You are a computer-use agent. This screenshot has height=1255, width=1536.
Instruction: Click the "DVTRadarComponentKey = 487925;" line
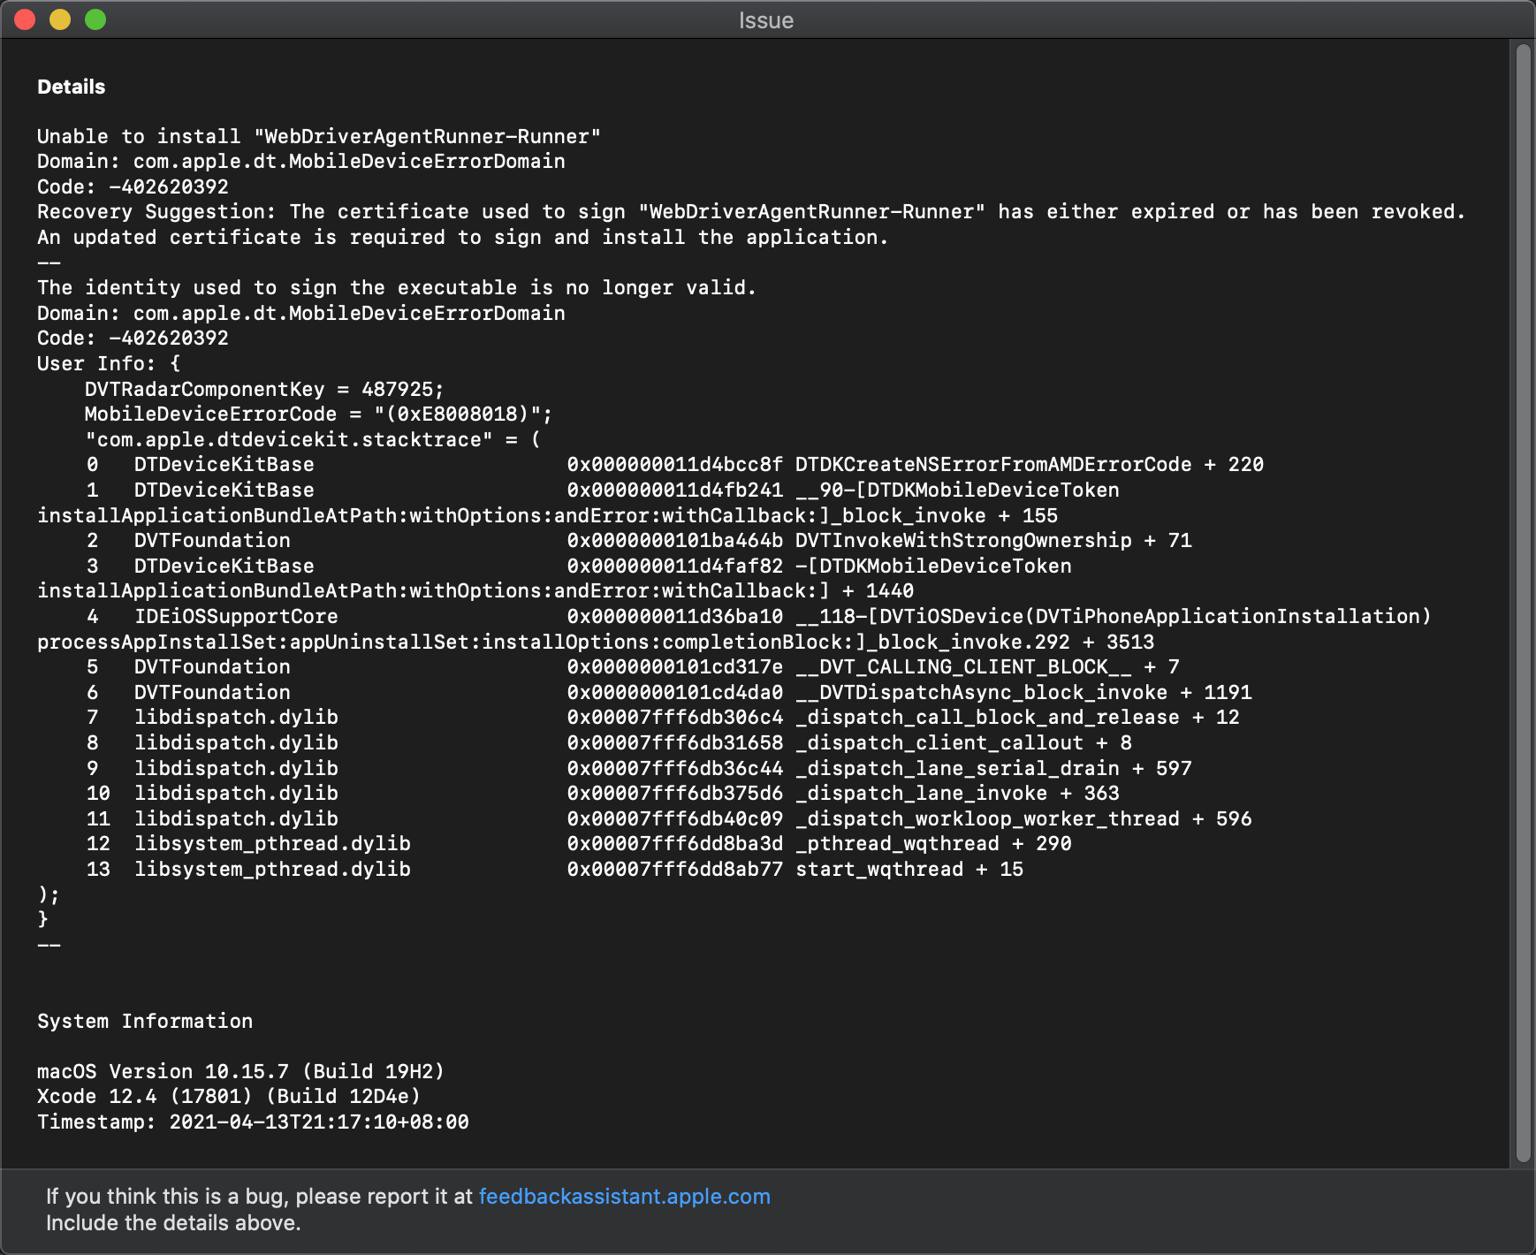264,389
